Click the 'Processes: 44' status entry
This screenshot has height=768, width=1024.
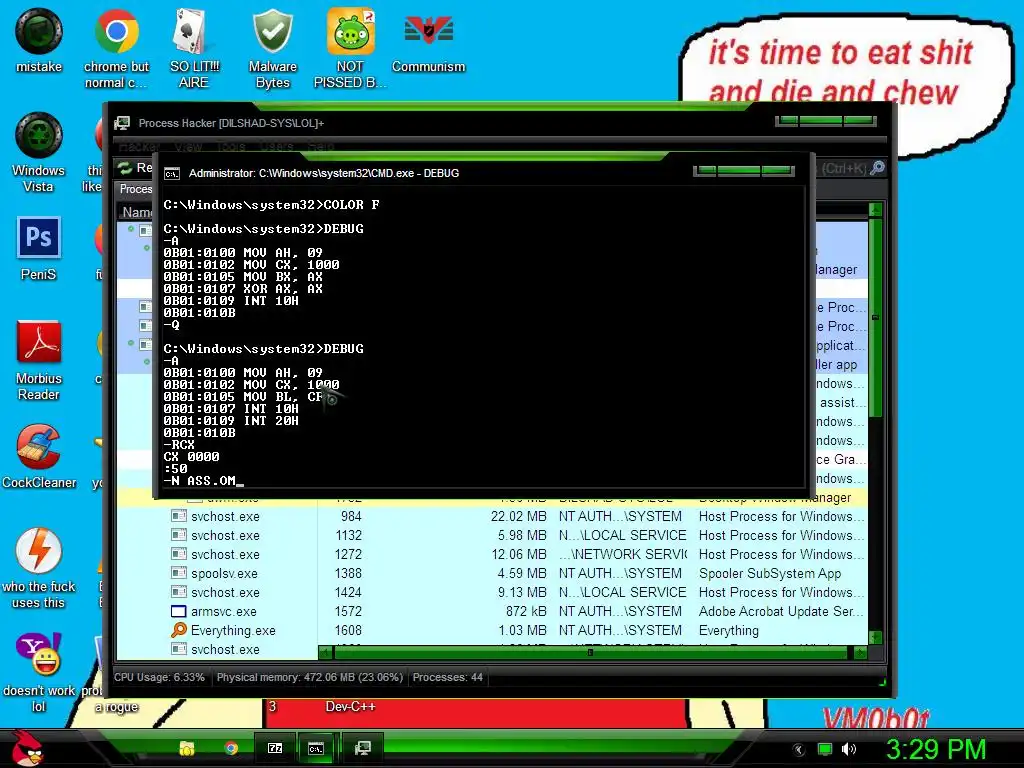pos(447,677)
